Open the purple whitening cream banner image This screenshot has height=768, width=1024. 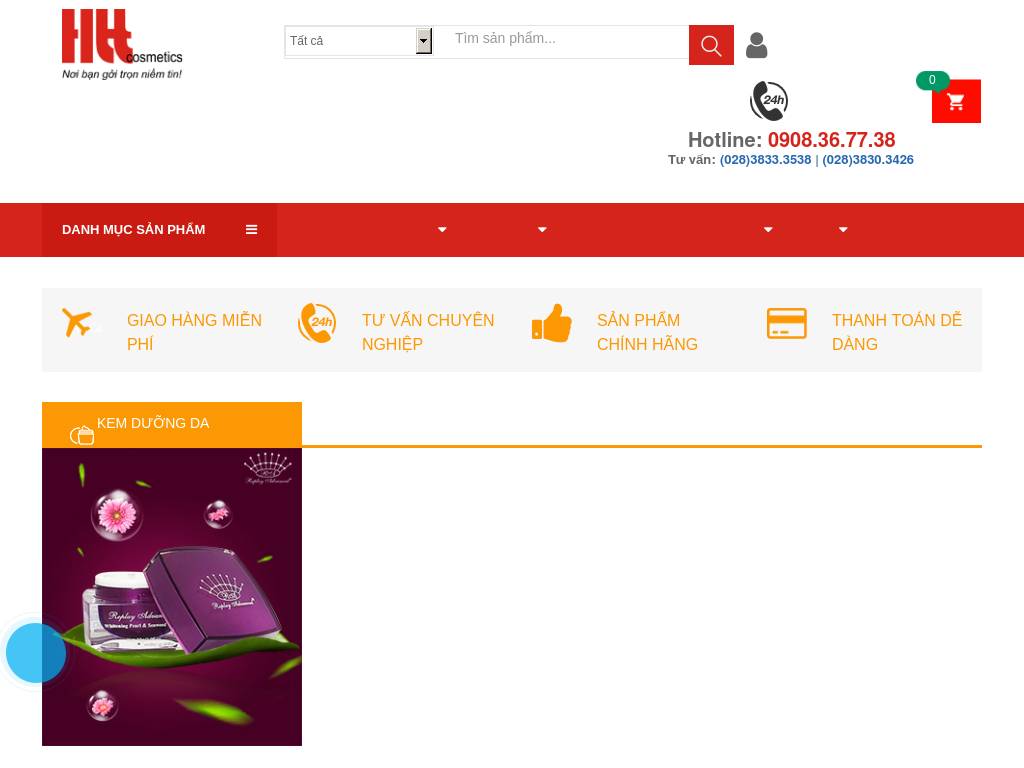[x=172, y=596]
